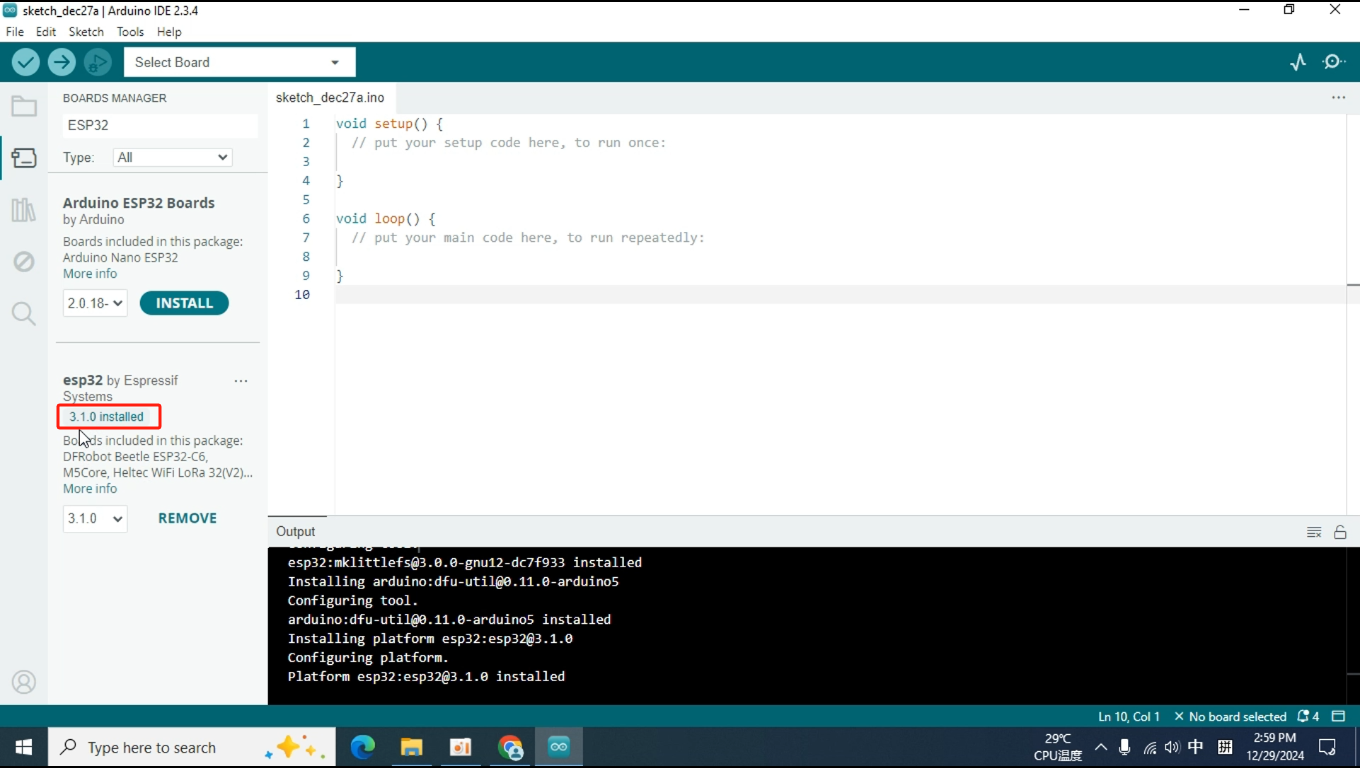Screen dimensions: 1360x768
Task: Click the notifications bell count in status bar
Action: [1308, 717]
